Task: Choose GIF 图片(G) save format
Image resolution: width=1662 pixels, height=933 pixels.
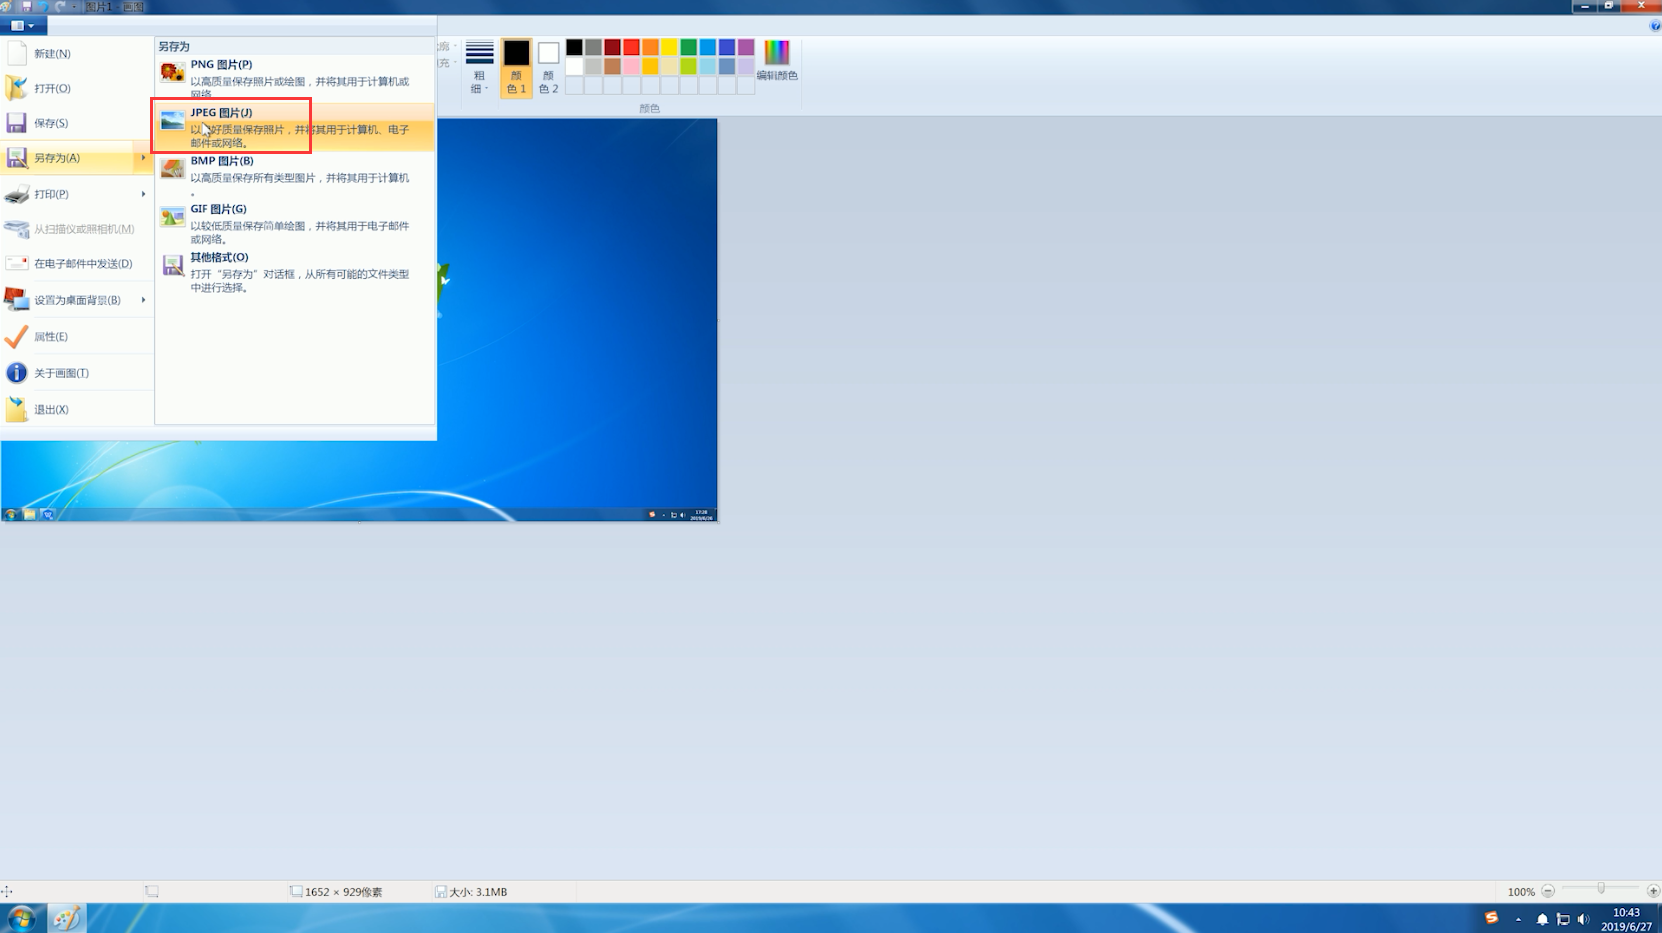Action: [295, 224]
